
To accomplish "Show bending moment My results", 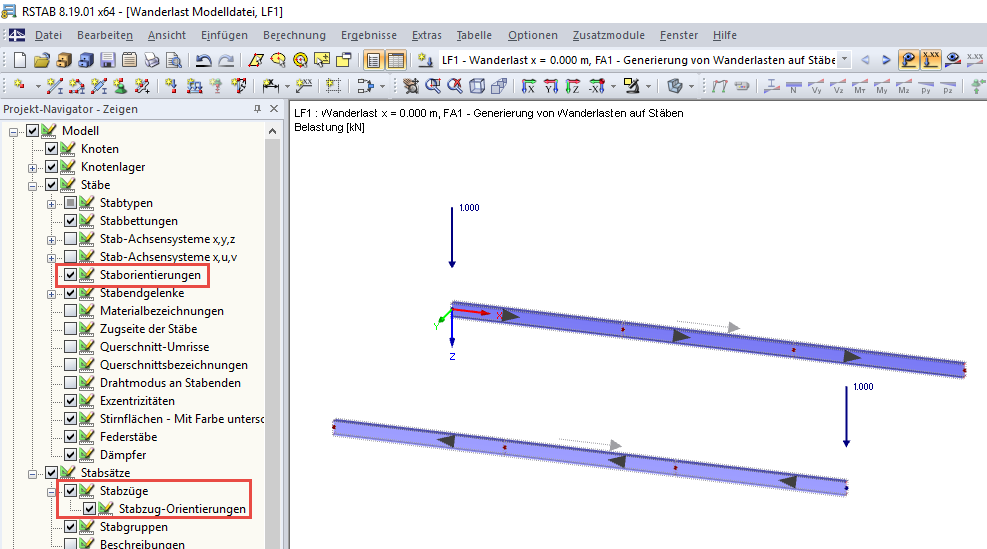I will click(882, 86).
